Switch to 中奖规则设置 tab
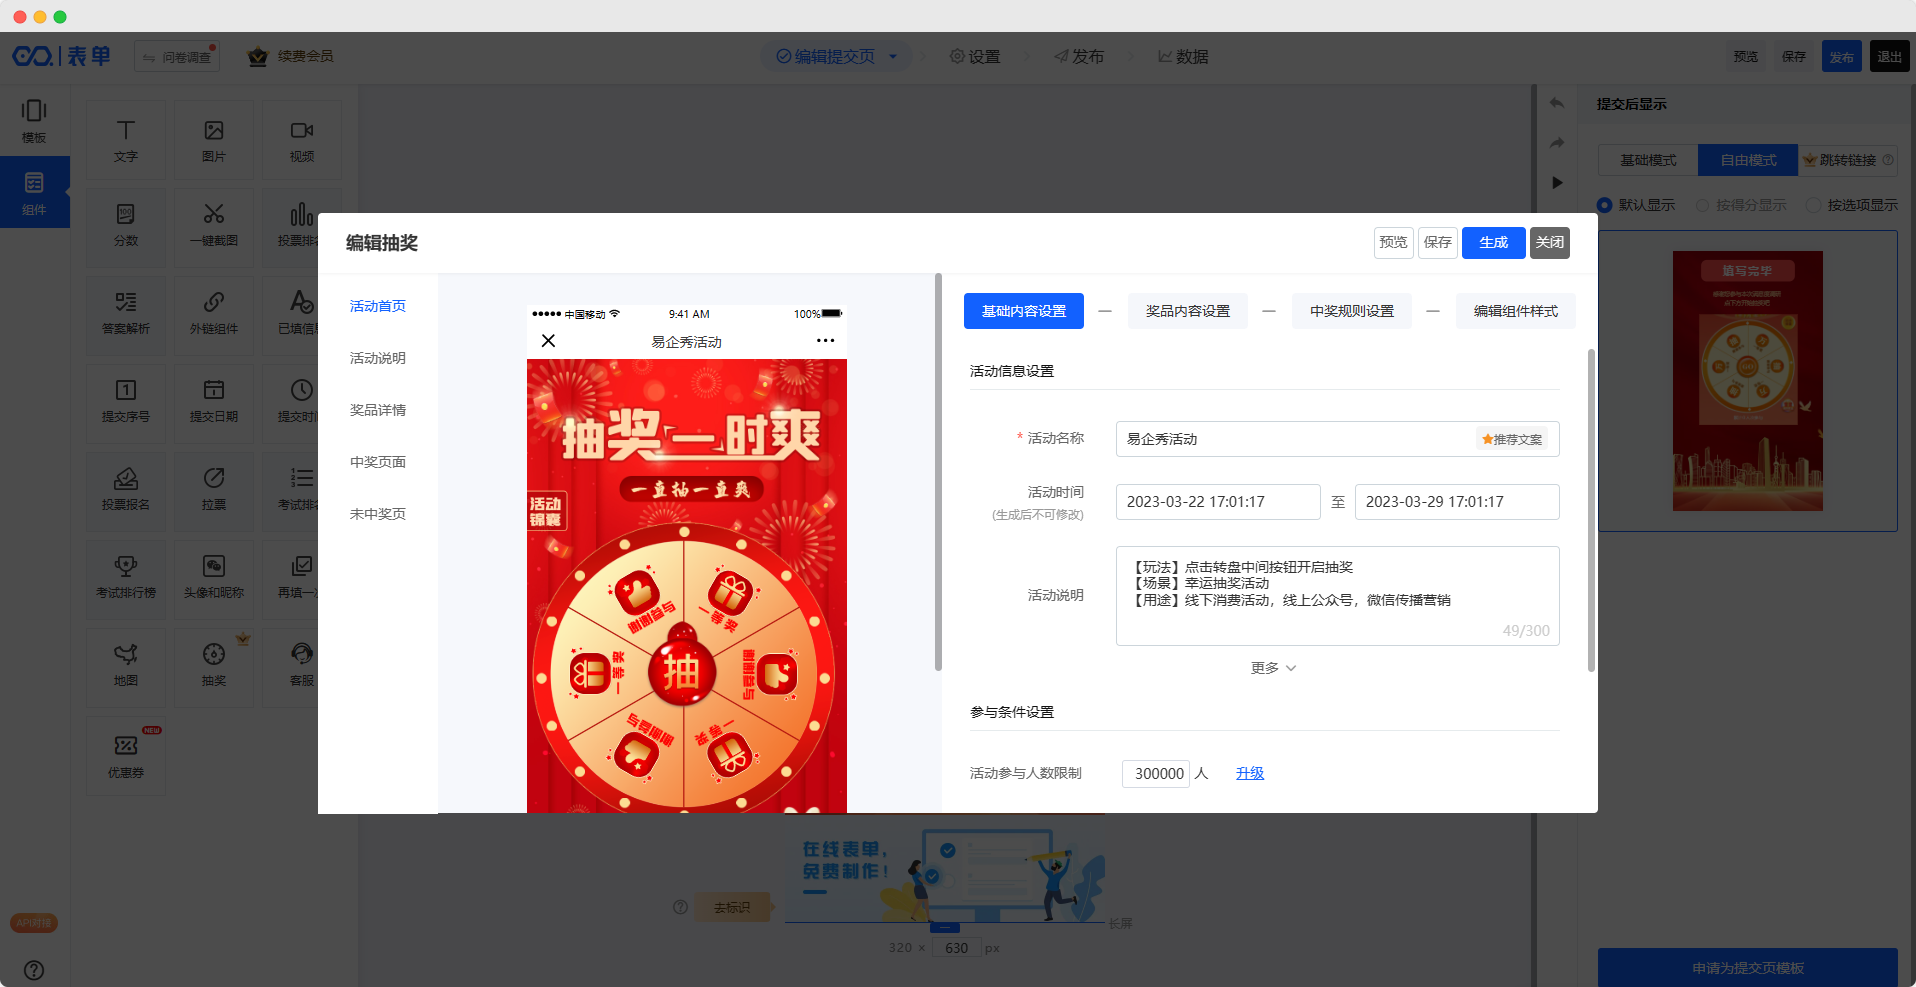This screenshot has width=1916, height=987. coord(1352,311)
